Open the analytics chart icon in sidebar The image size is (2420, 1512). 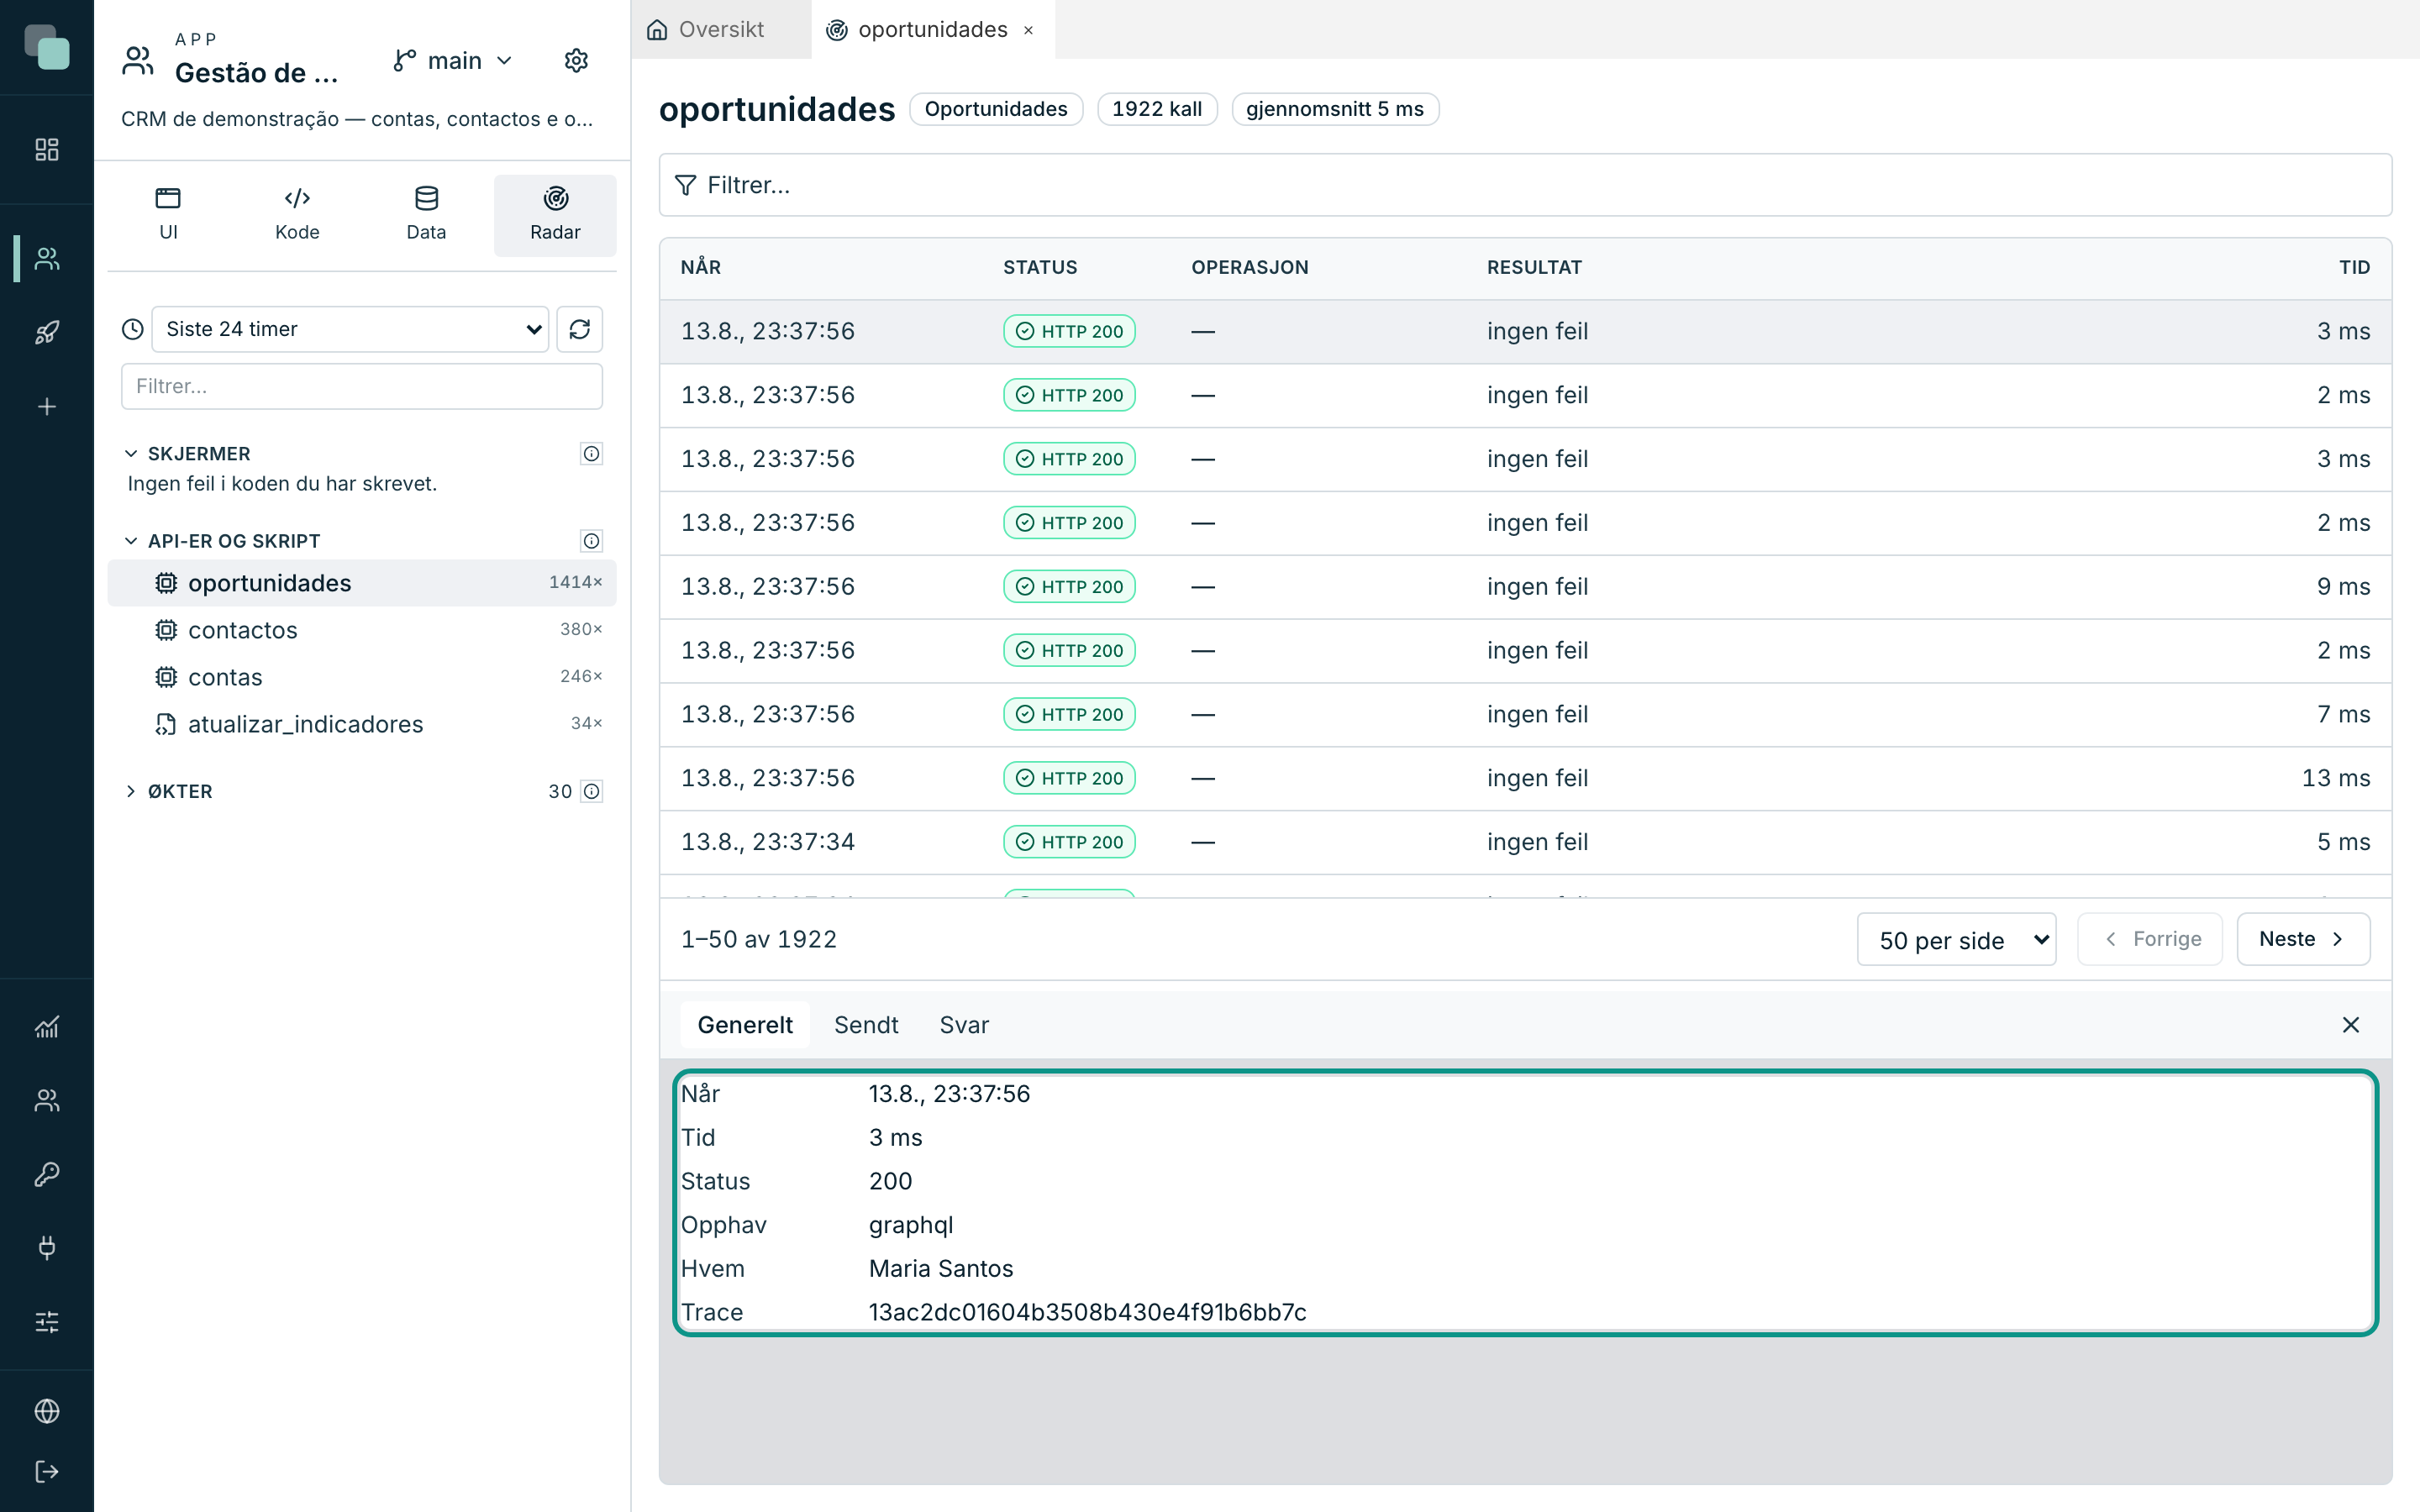coord(47,1027)
